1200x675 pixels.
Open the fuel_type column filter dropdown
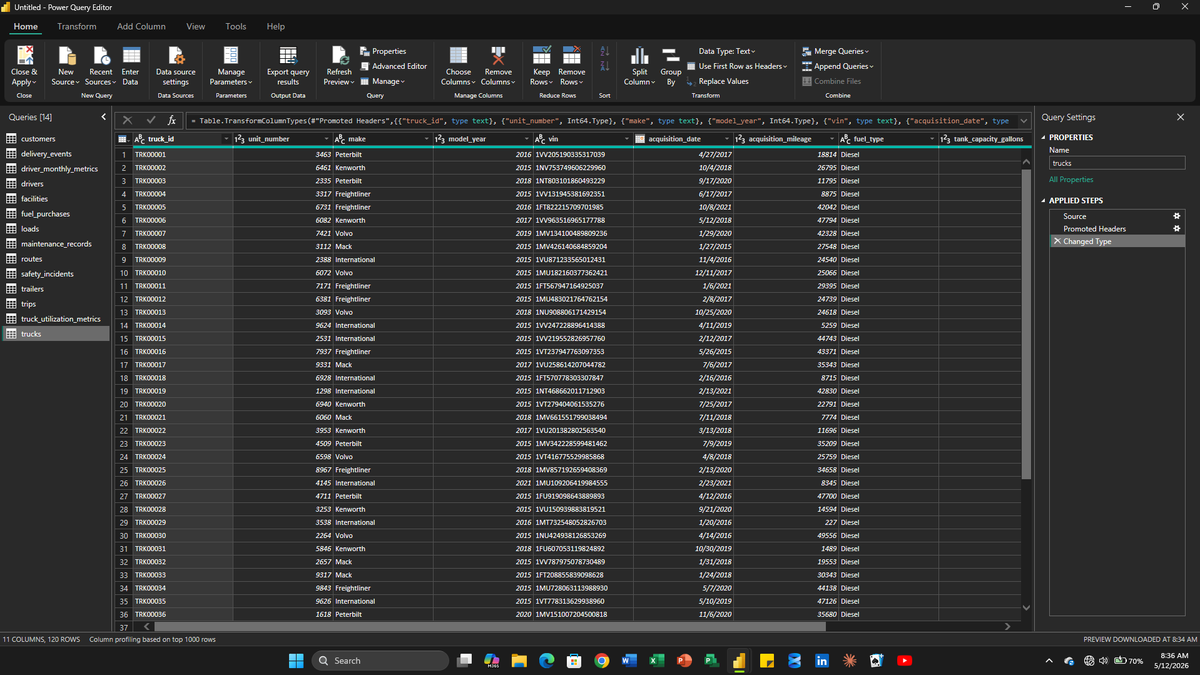[933, 139]
